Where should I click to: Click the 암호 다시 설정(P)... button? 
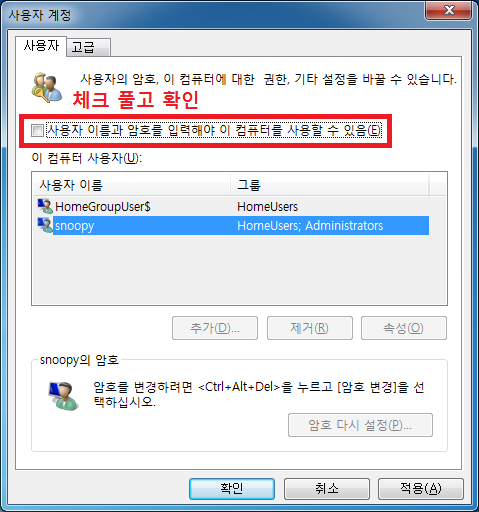[360, 425]
